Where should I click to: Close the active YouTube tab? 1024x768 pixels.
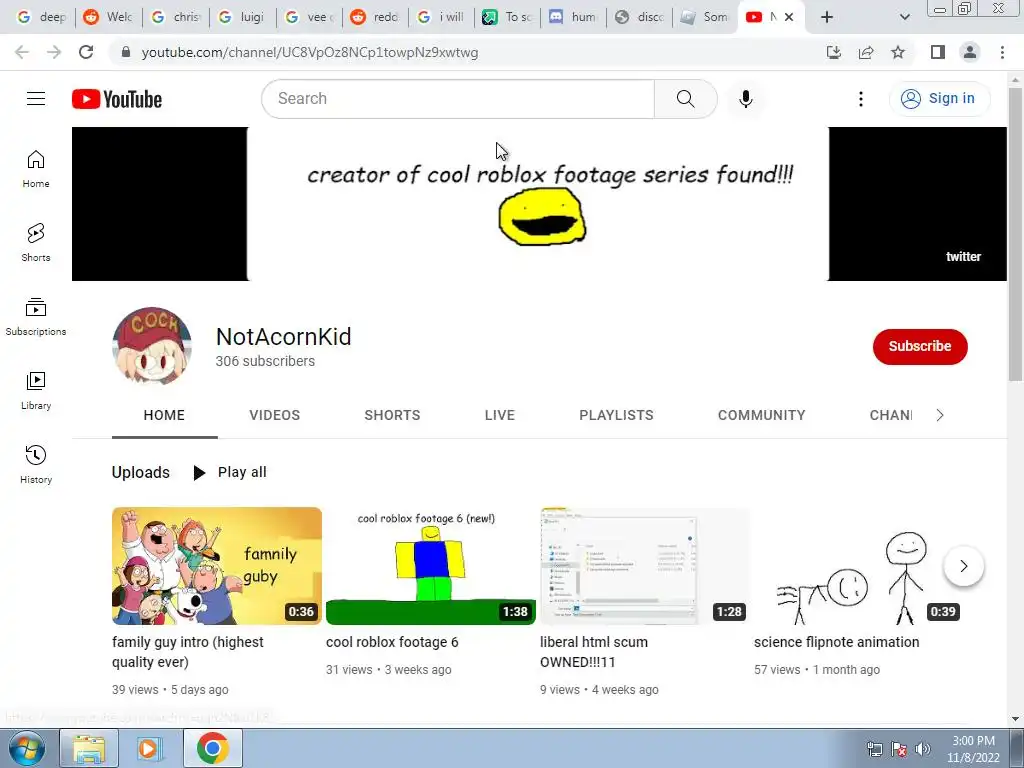pos(789,17)
